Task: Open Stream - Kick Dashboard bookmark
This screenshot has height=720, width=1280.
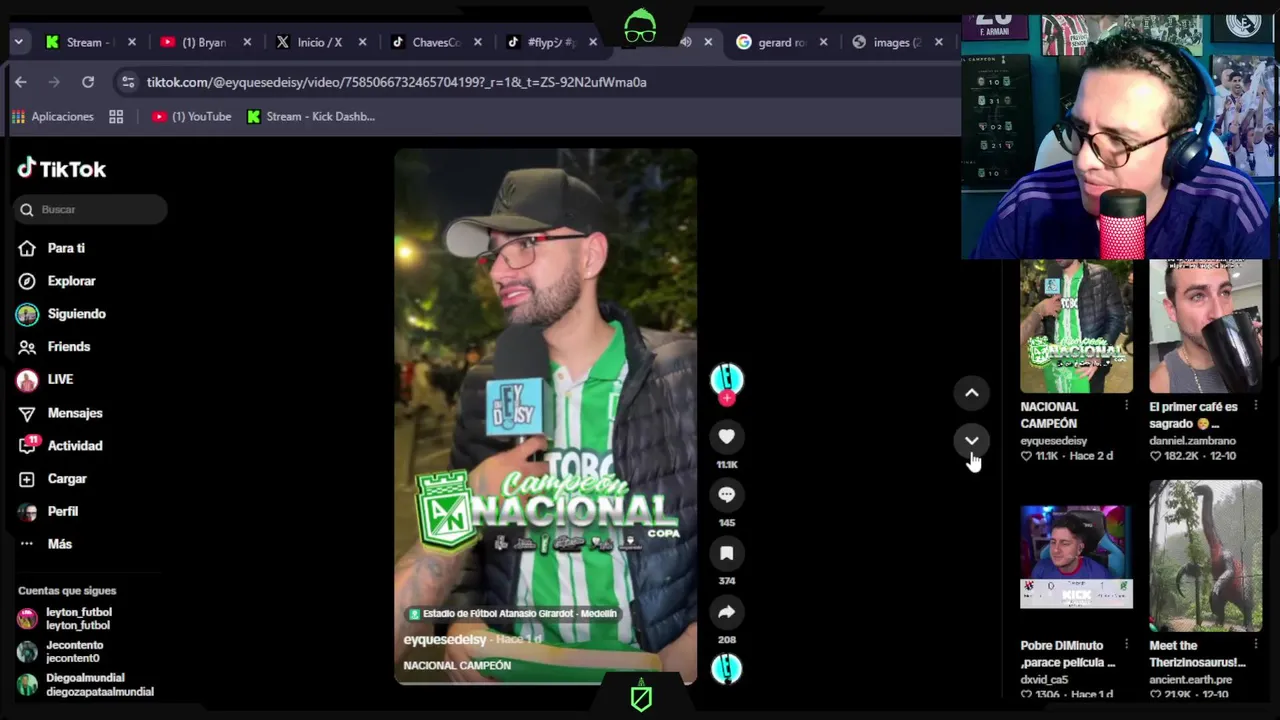Action: [x=311, y=117]
